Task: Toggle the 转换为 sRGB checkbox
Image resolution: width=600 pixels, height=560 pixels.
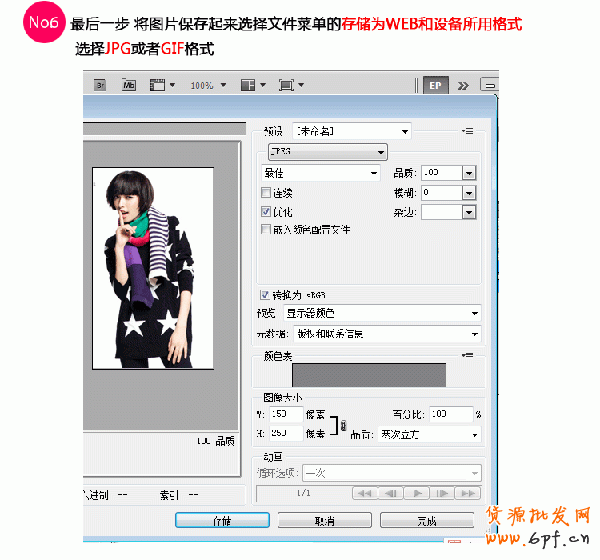Action: point(265,295)
